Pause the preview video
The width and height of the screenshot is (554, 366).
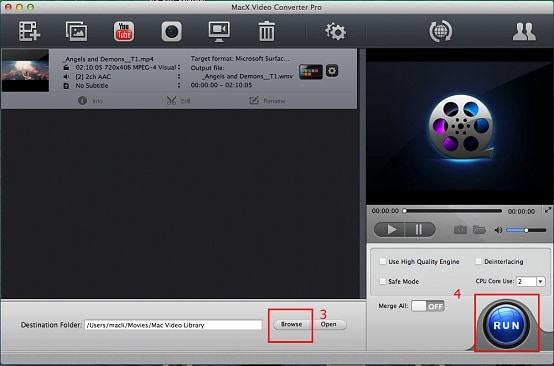(420, 230)
